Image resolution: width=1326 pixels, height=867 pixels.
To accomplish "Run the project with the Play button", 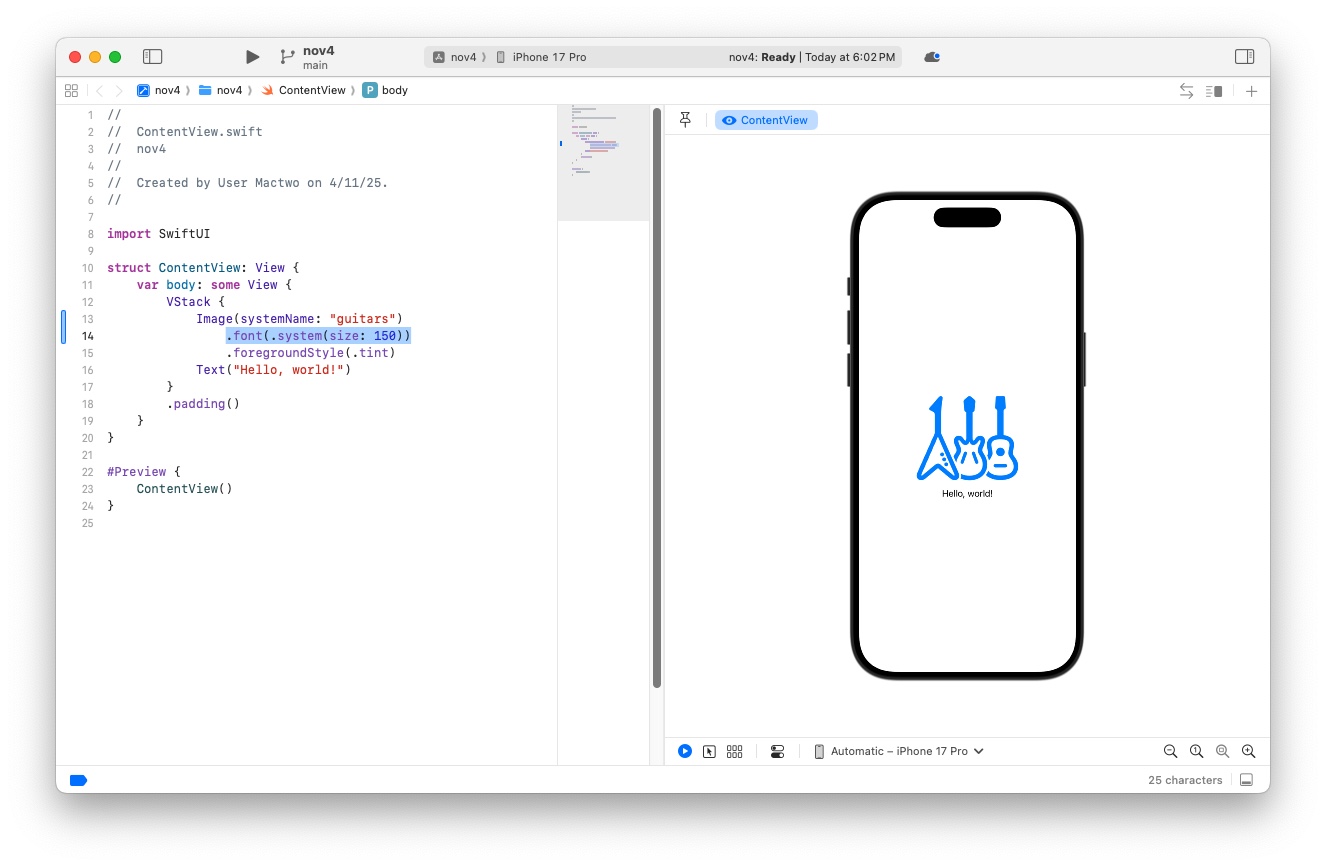I will click(252, 57).
